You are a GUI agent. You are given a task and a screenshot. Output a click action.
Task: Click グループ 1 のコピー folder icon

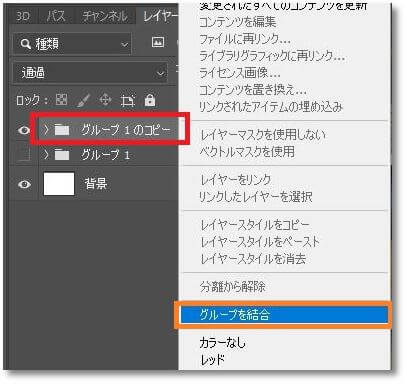tap(62, 130)
